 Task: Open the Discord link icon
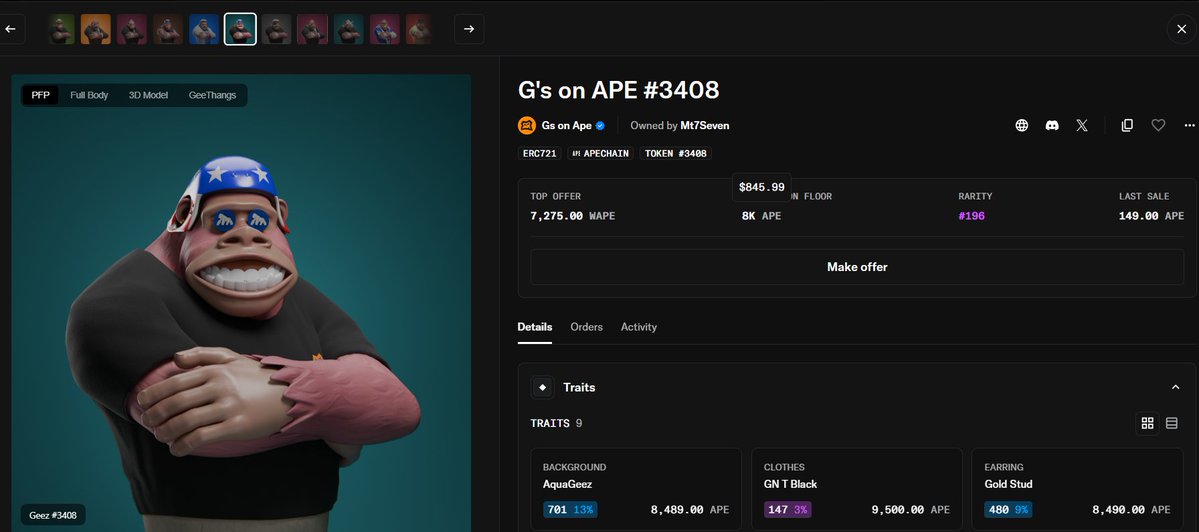pos(1052,125)
